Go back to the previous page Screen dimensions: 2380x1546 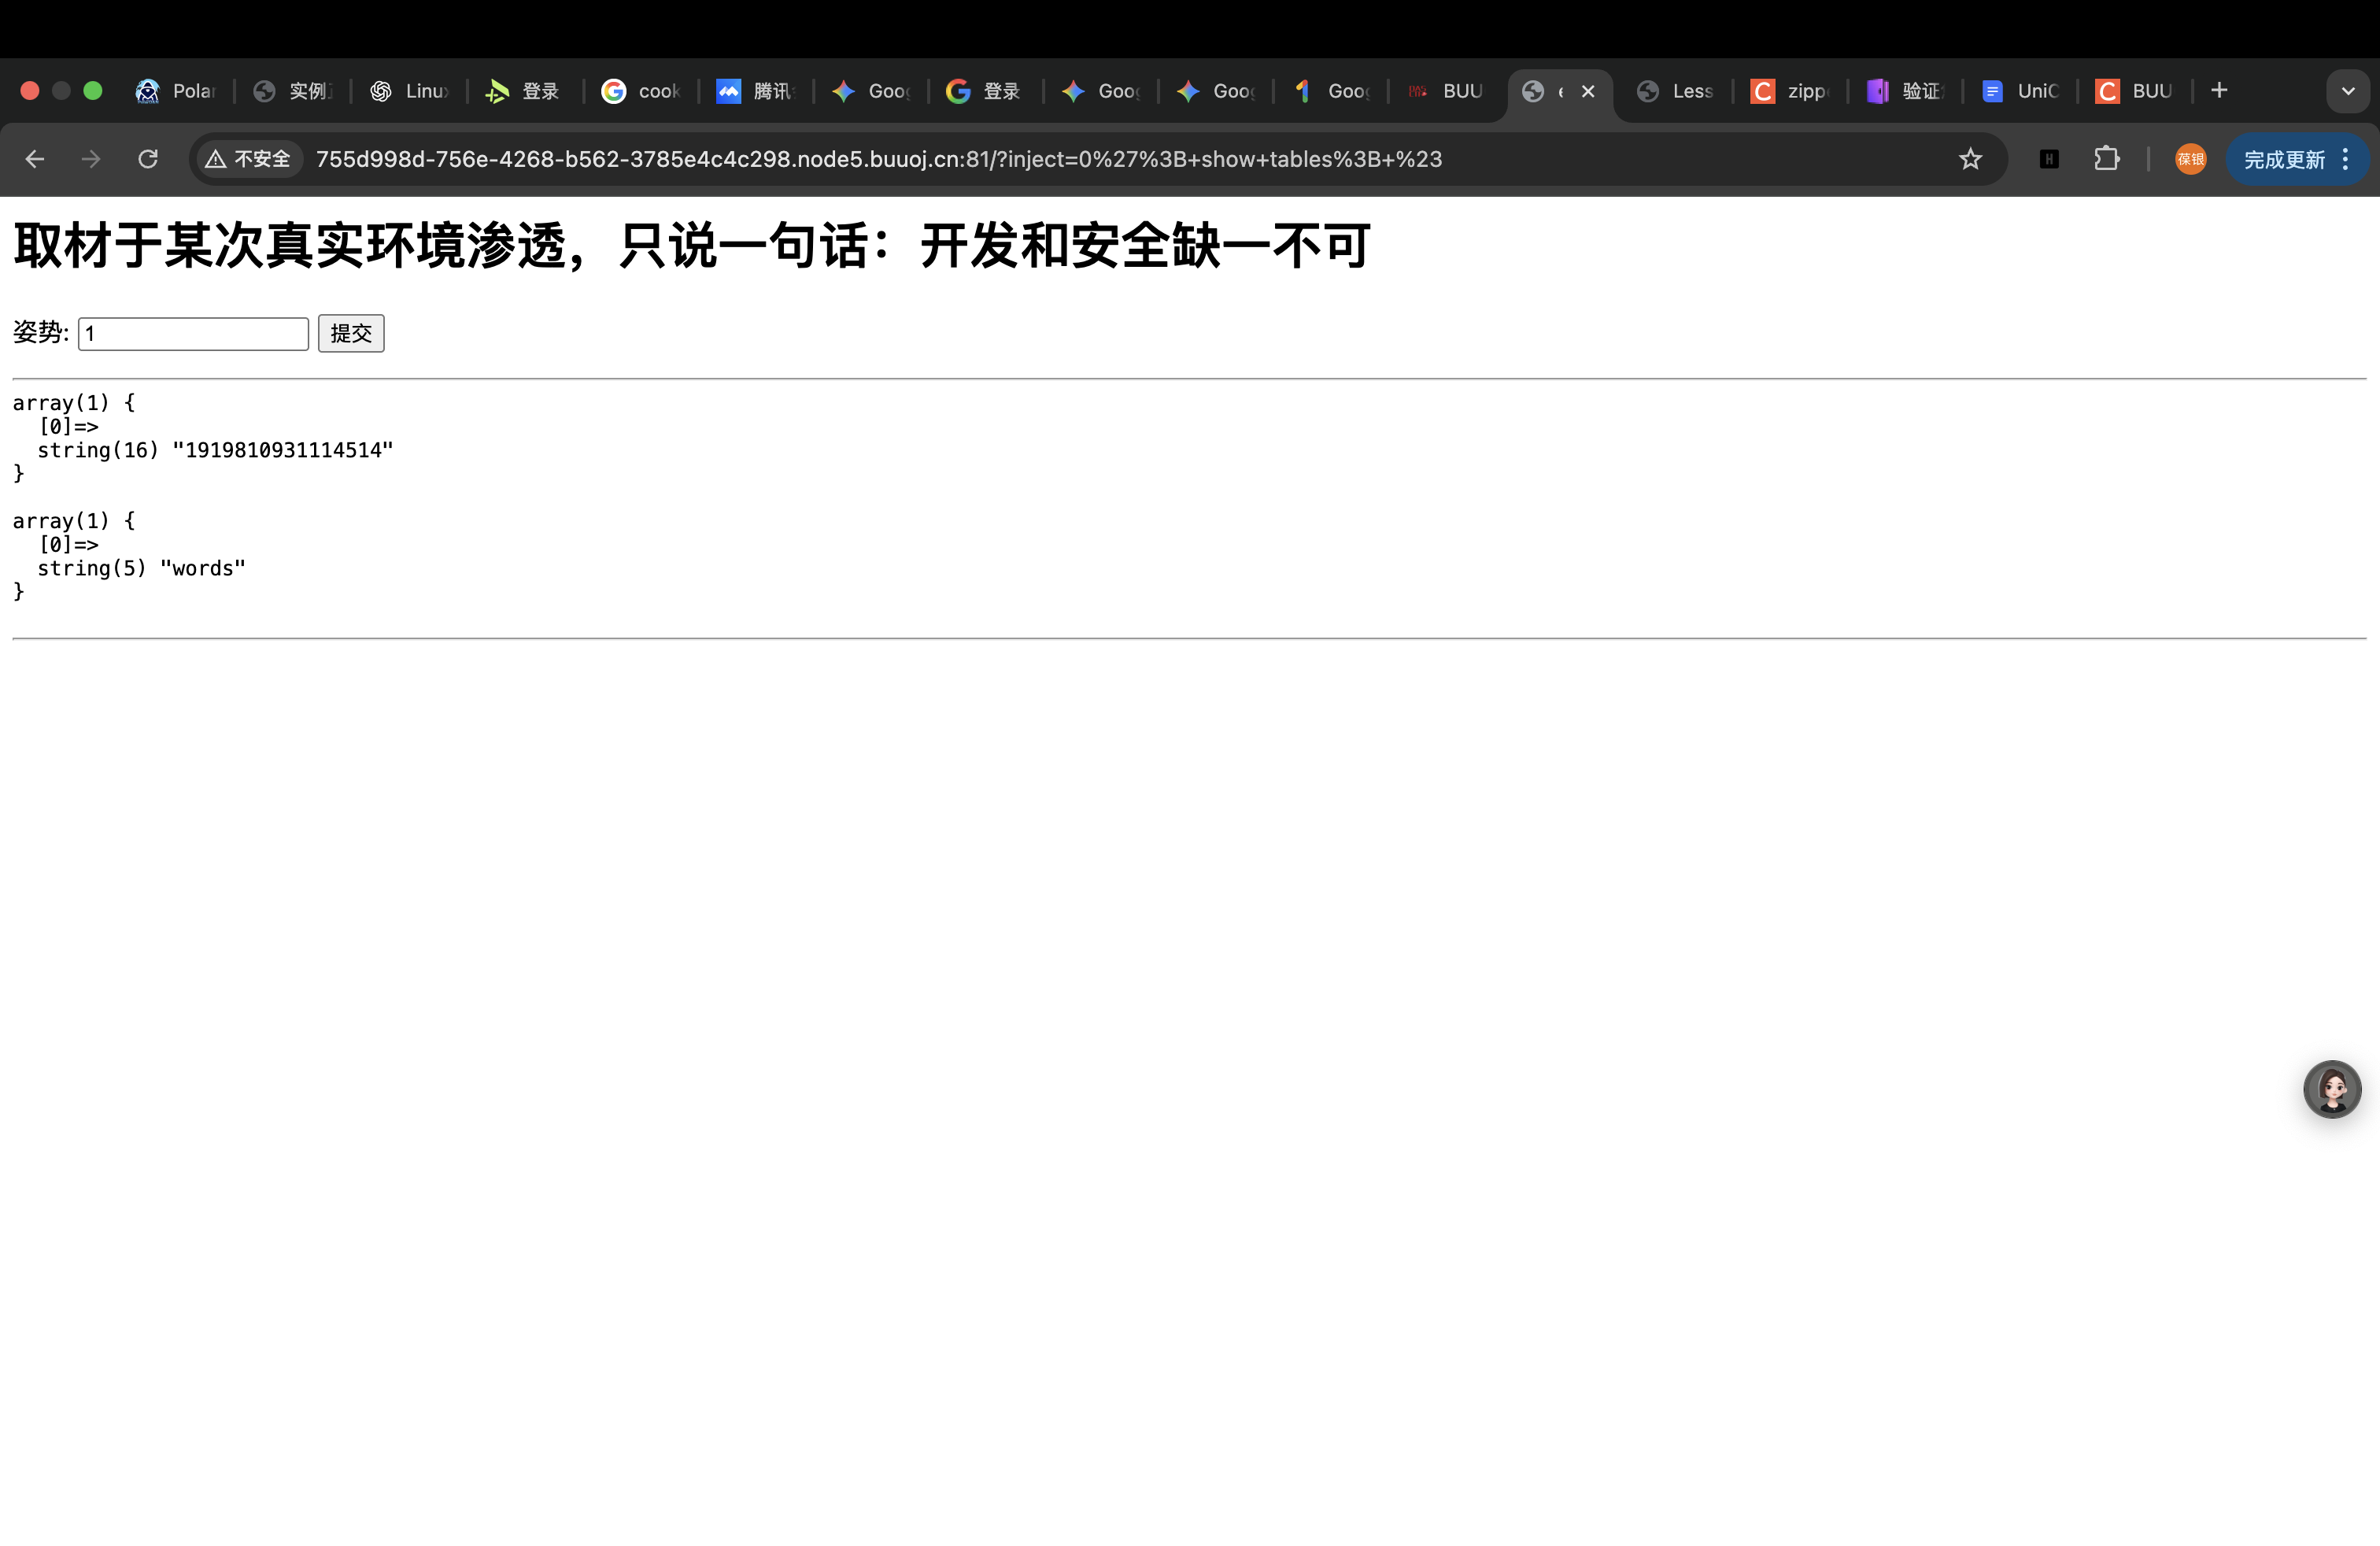[x=35, y=159]
